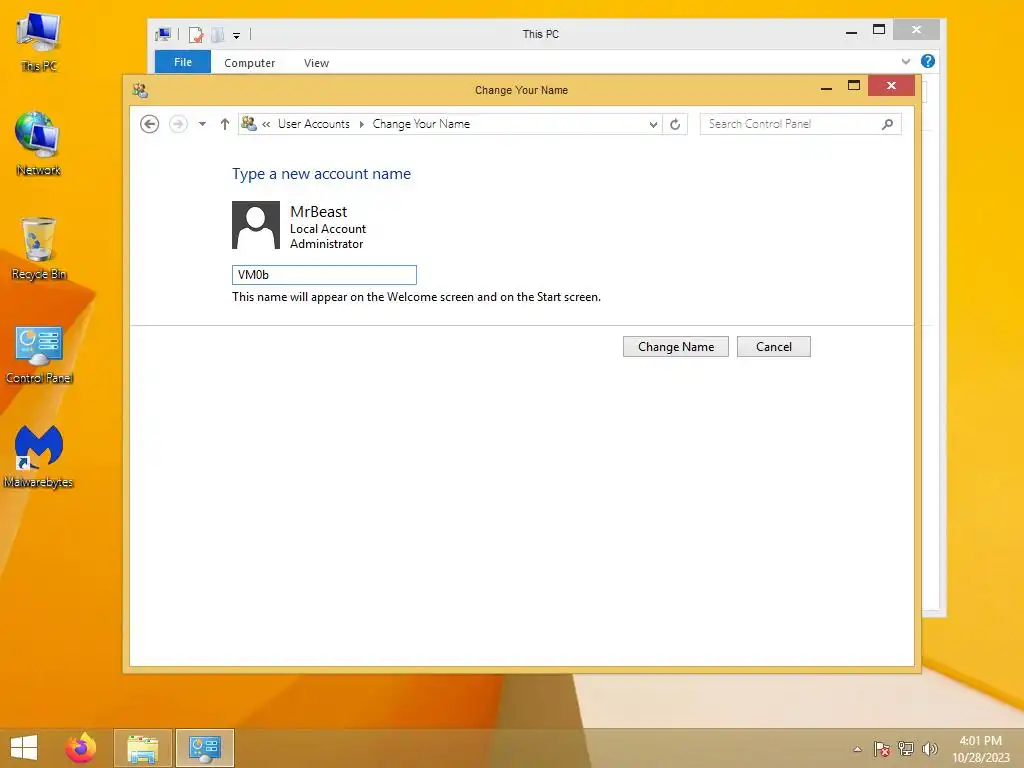Open the recent locations dropdown arrow
Screen dimensions: 1024x768
[202, 124]
